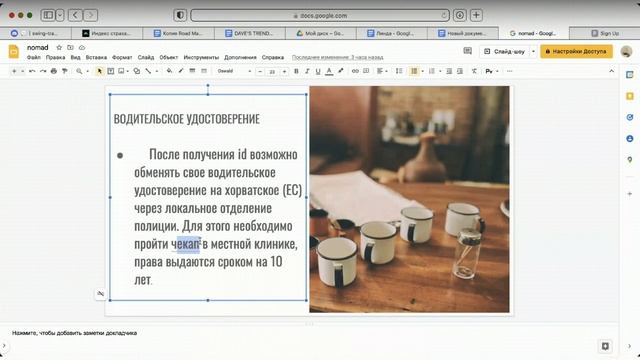Viewport: 640px width, 360px height.
Task: Toggle the numbered list
Action: pos(432,71)
